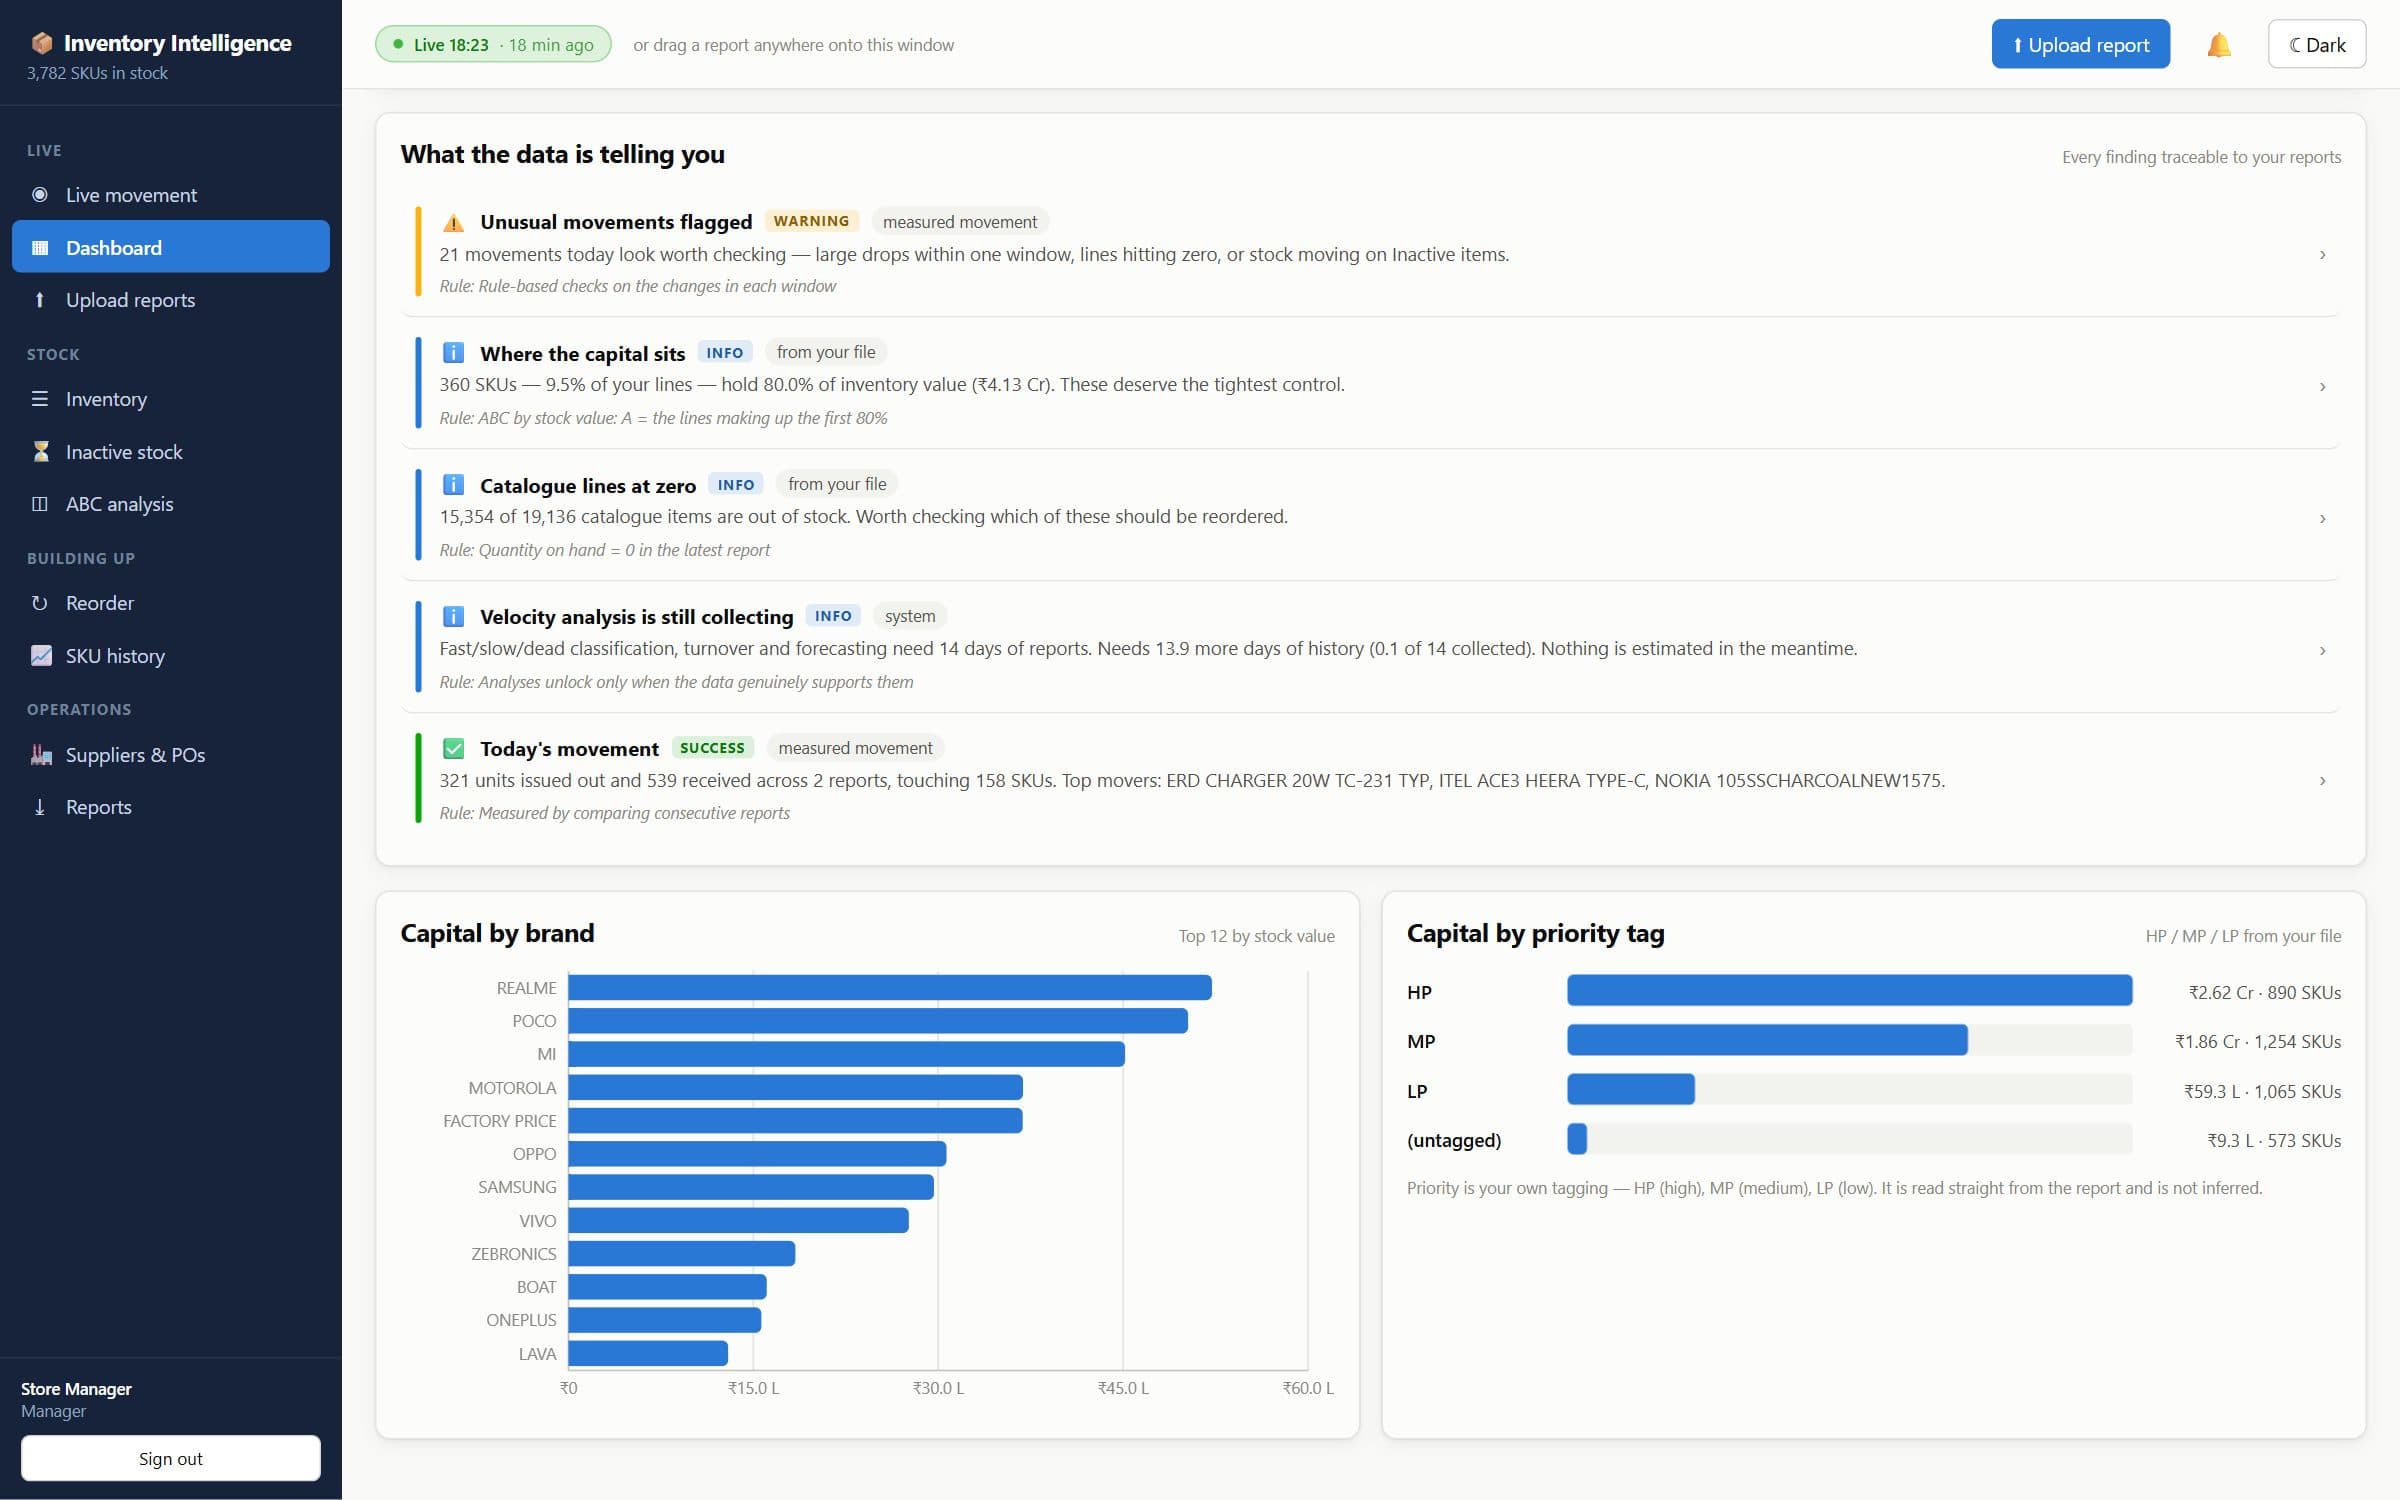
Task: Click the Inventory list icon
Action: (40, 399)
